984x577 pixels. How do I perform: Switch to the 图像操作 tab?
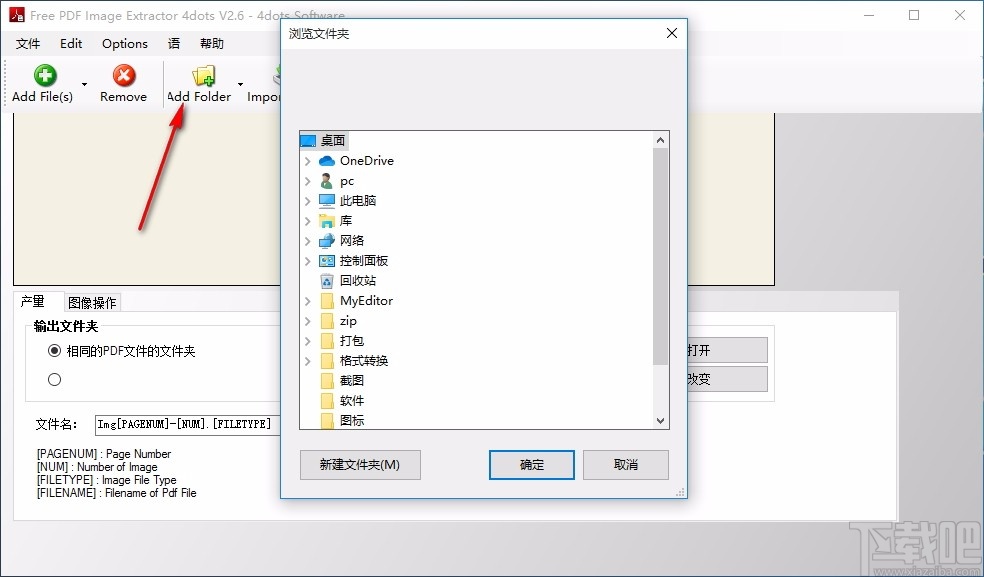[92, 301]
